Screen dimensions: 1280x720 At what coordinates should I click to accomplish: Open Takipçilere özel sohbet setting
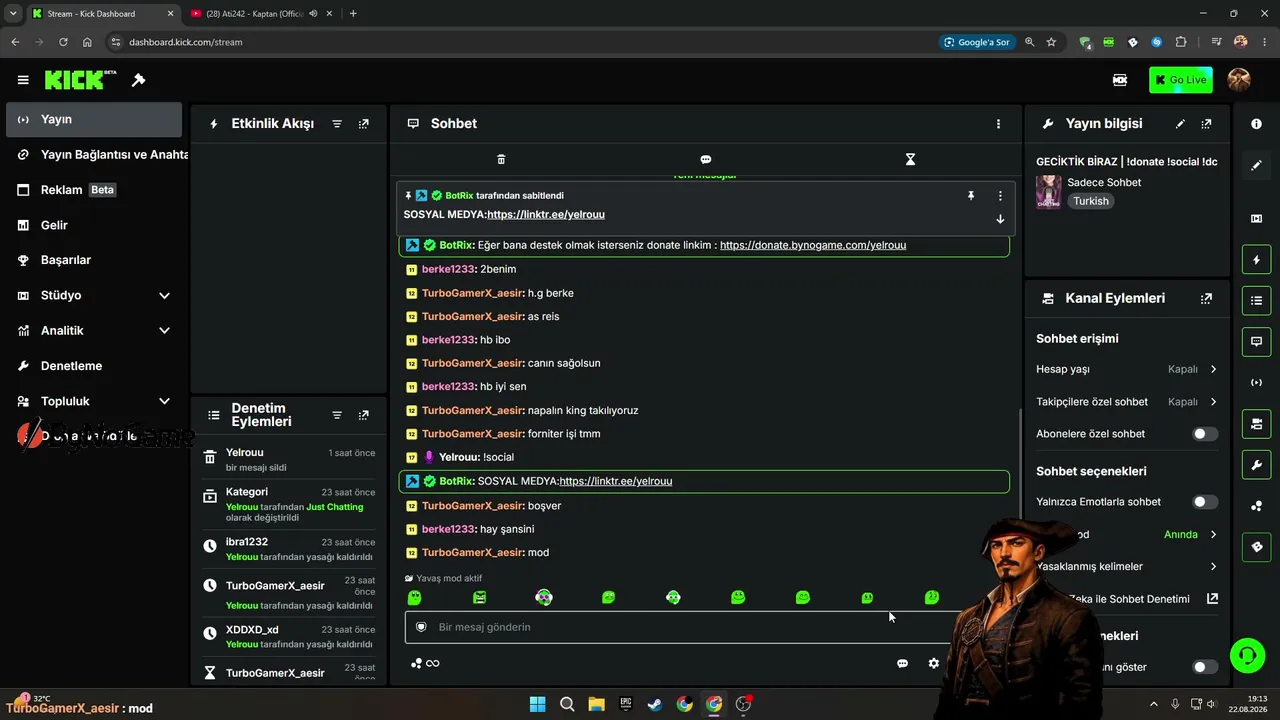(x=1127, y=402)
